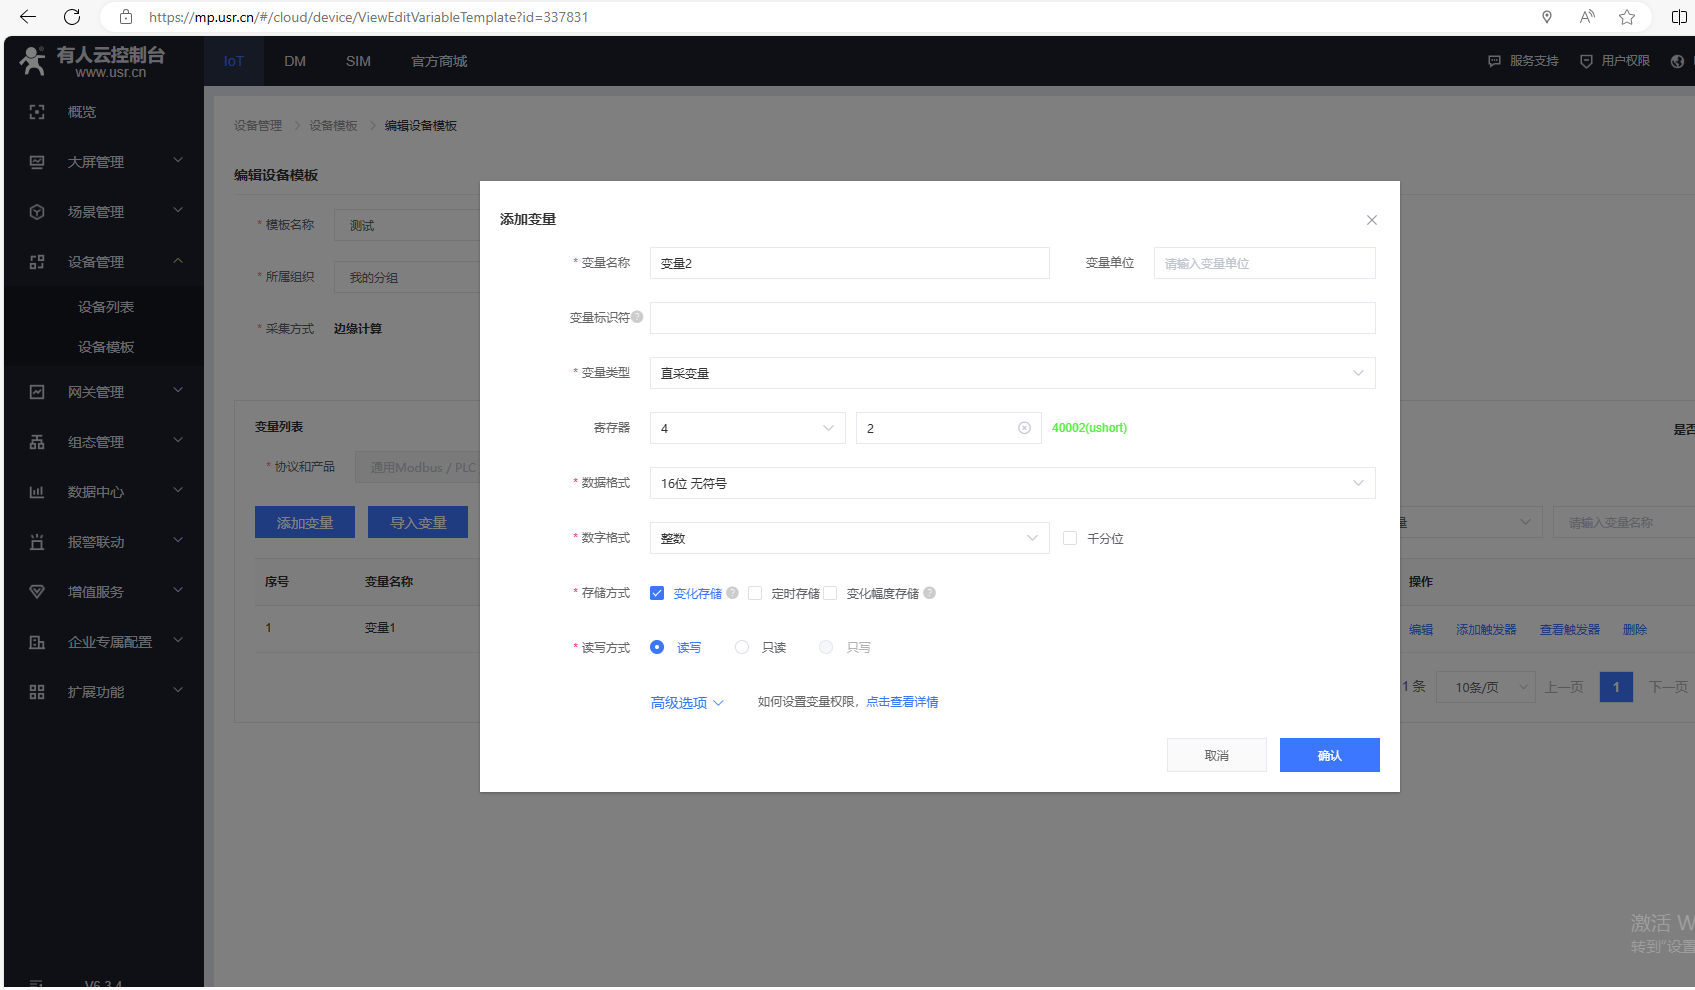Click the help icon next to 变化存储
1695x990 pixels.
(x=733, y=593)
